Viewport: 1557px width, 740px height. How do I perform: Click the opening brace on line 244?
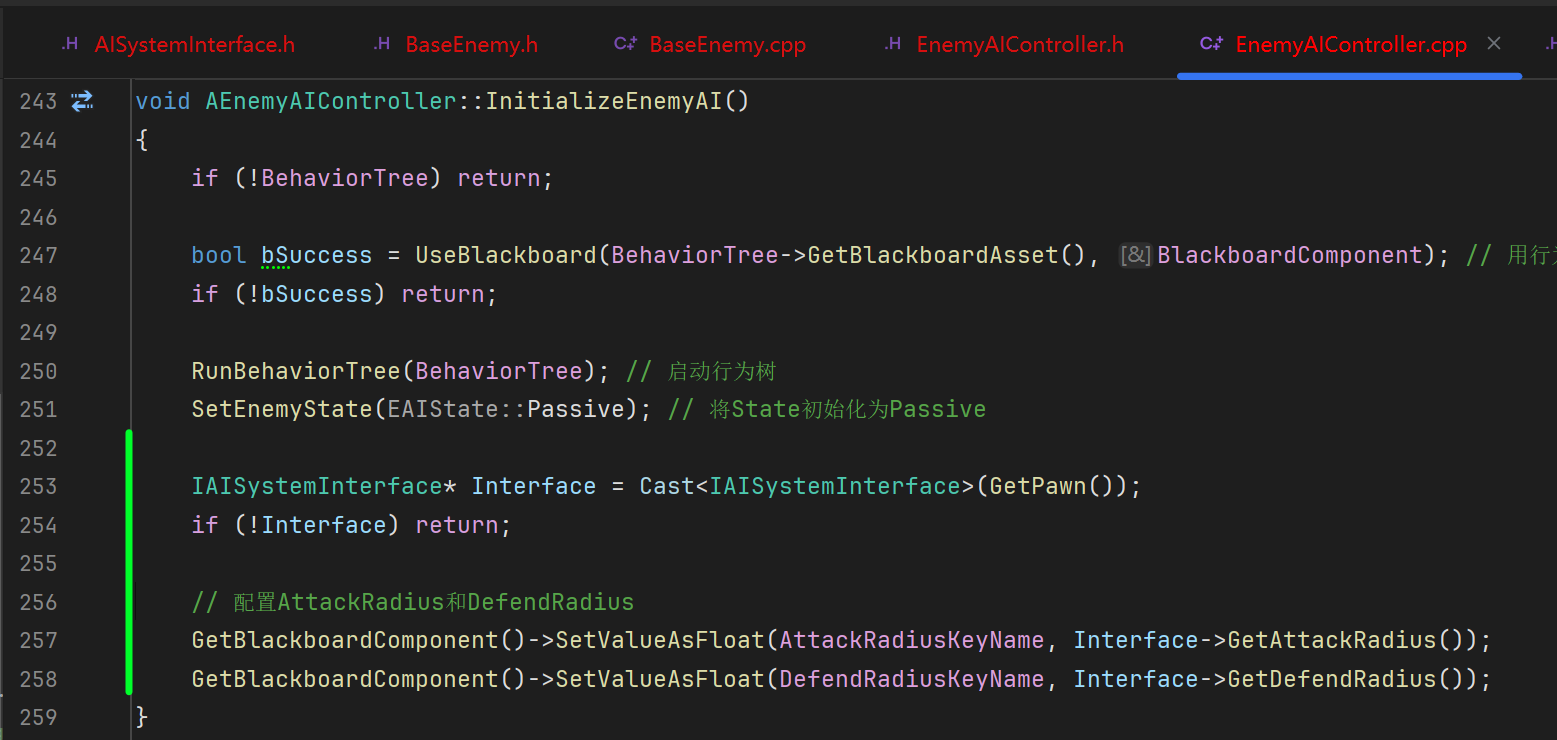pos(142,140)
